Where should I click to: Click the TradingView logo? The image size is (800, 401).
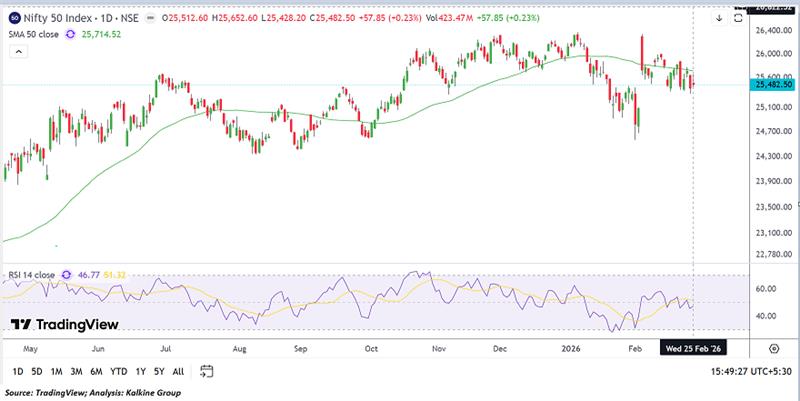click(x=65, y=325)
